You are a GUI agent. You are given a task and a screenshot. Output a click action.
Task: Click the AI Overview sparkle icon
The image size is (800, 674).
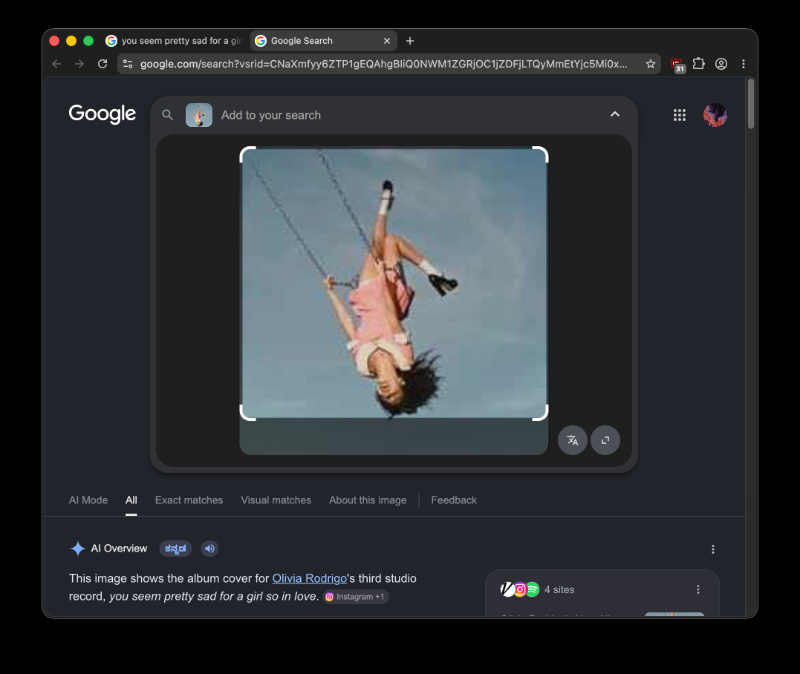(x=78, y=548)
